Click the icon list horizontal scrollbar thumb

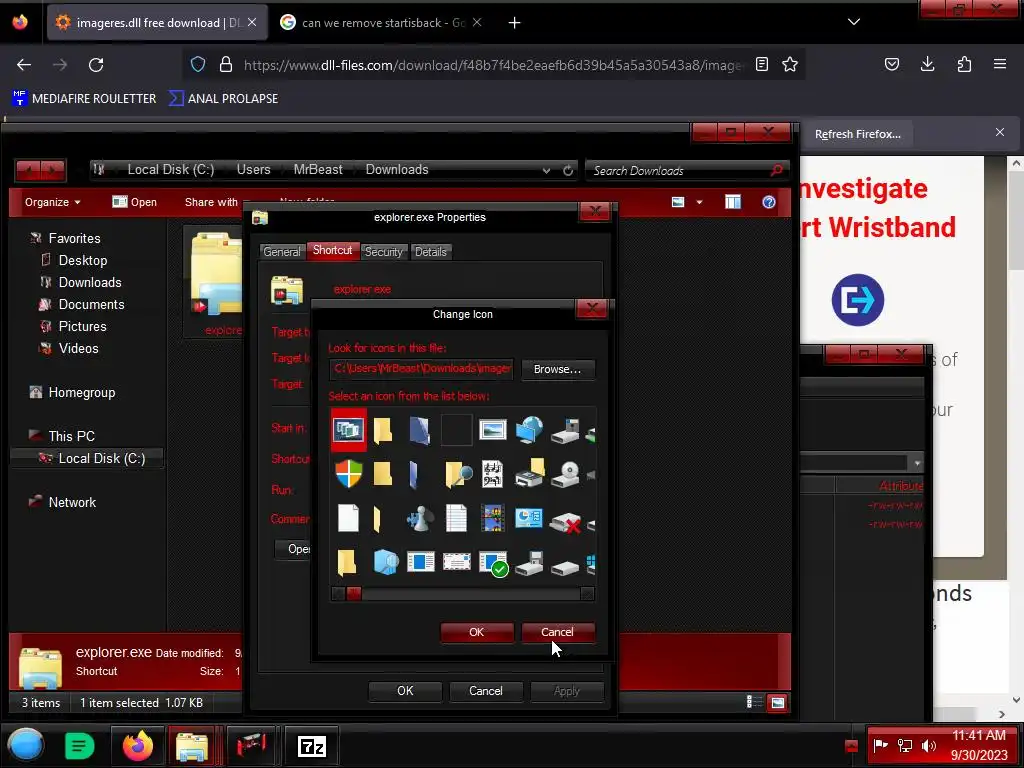[354, 594]
